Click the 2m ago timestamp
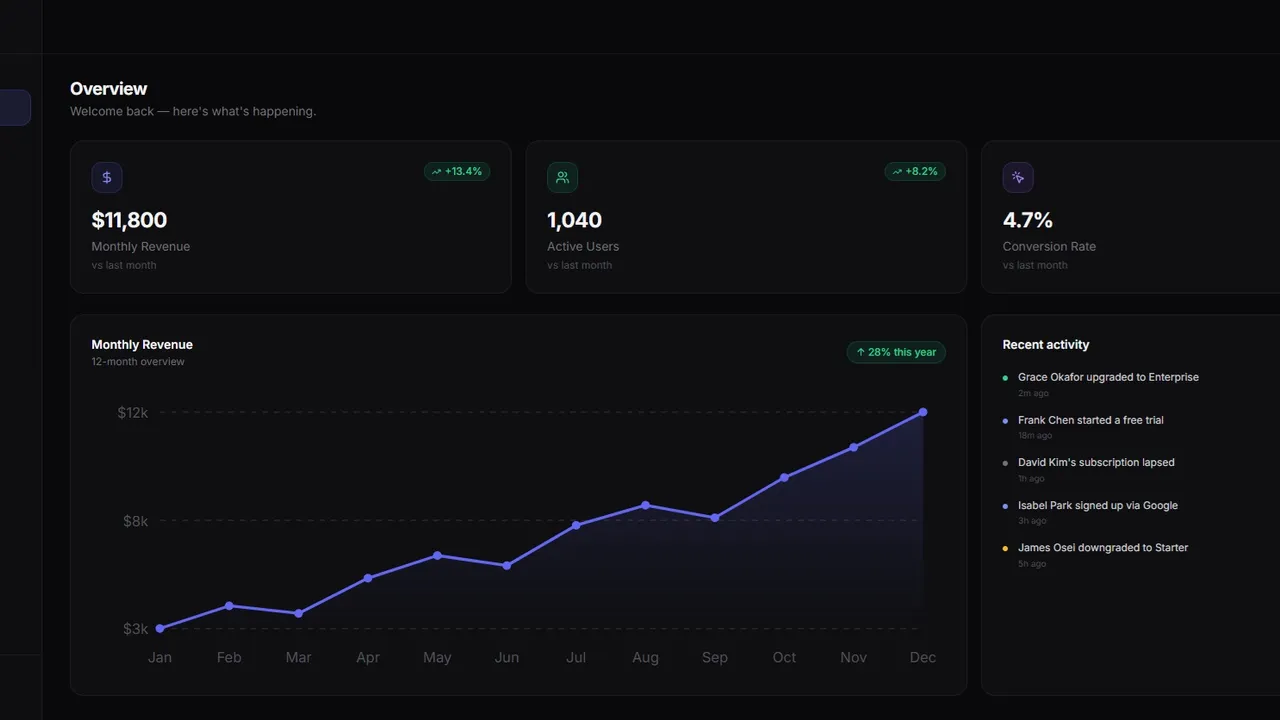Screen dimensions: 1280x720 click(1033, 394)
